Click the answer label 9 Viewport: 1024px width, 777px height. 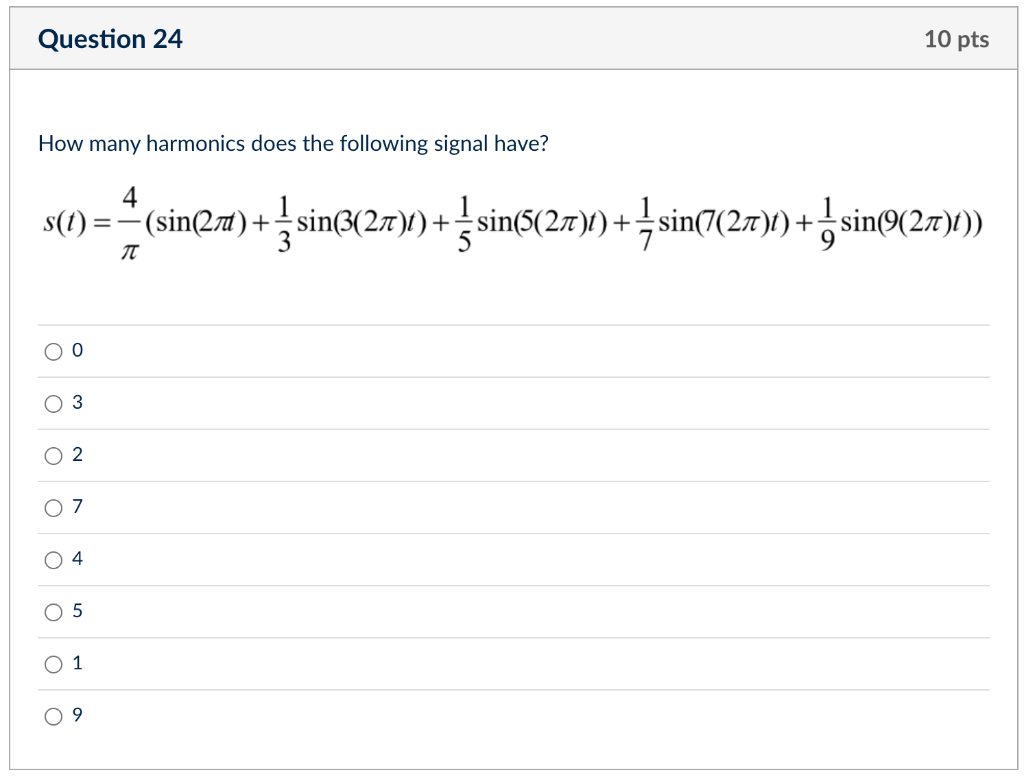click(77, 714)
